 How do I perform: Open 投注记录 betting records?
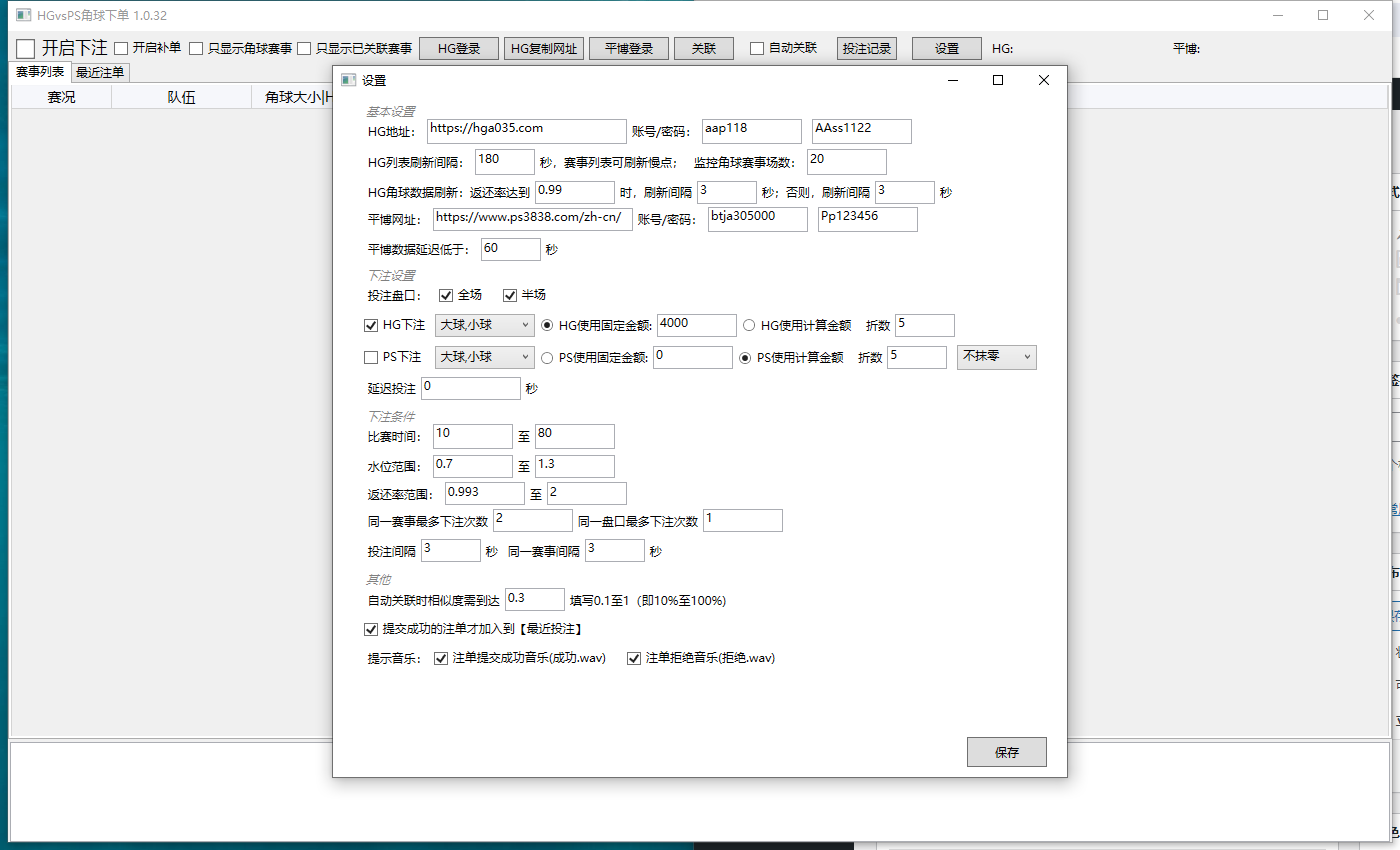tap(866, 48)
